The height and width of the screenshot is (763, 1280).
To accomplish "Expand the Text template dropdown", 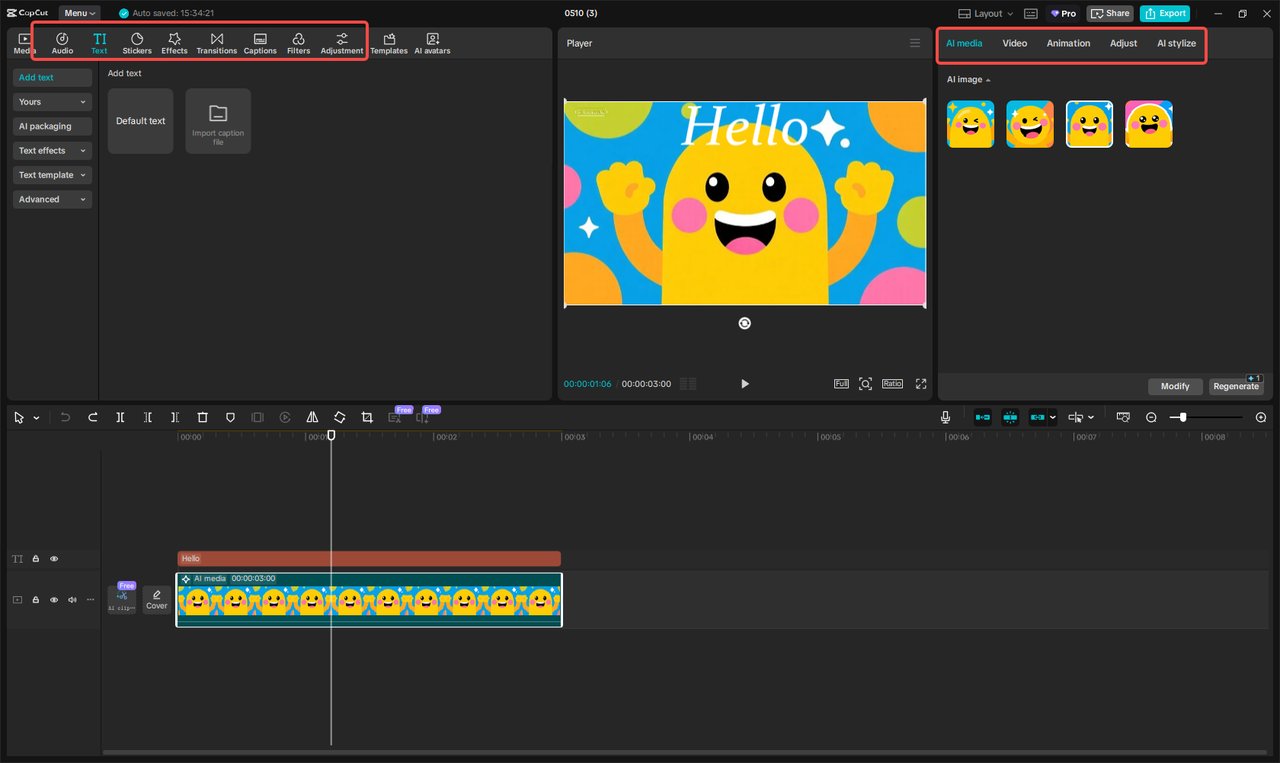I will pos(52,175).
